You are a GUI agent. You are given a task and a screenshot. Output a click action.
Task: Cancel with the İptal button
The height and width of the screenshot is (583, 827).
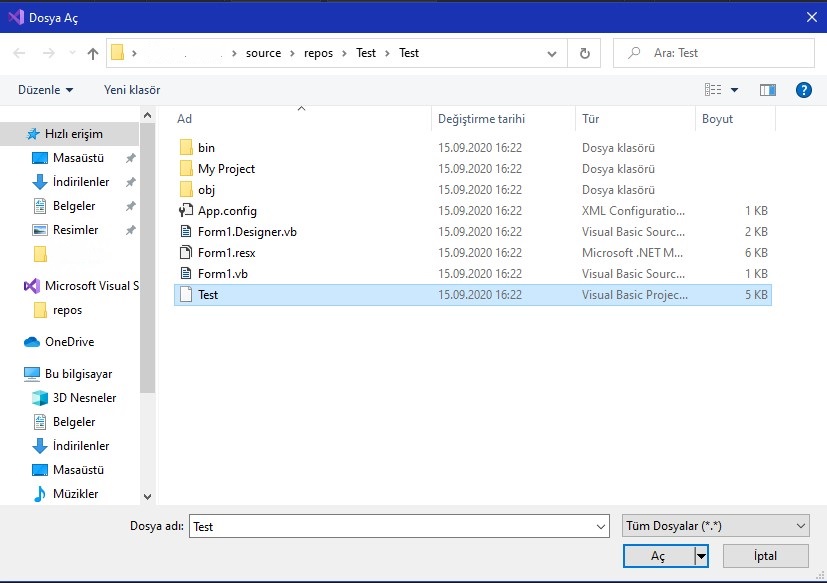click(x=765, y=556)
